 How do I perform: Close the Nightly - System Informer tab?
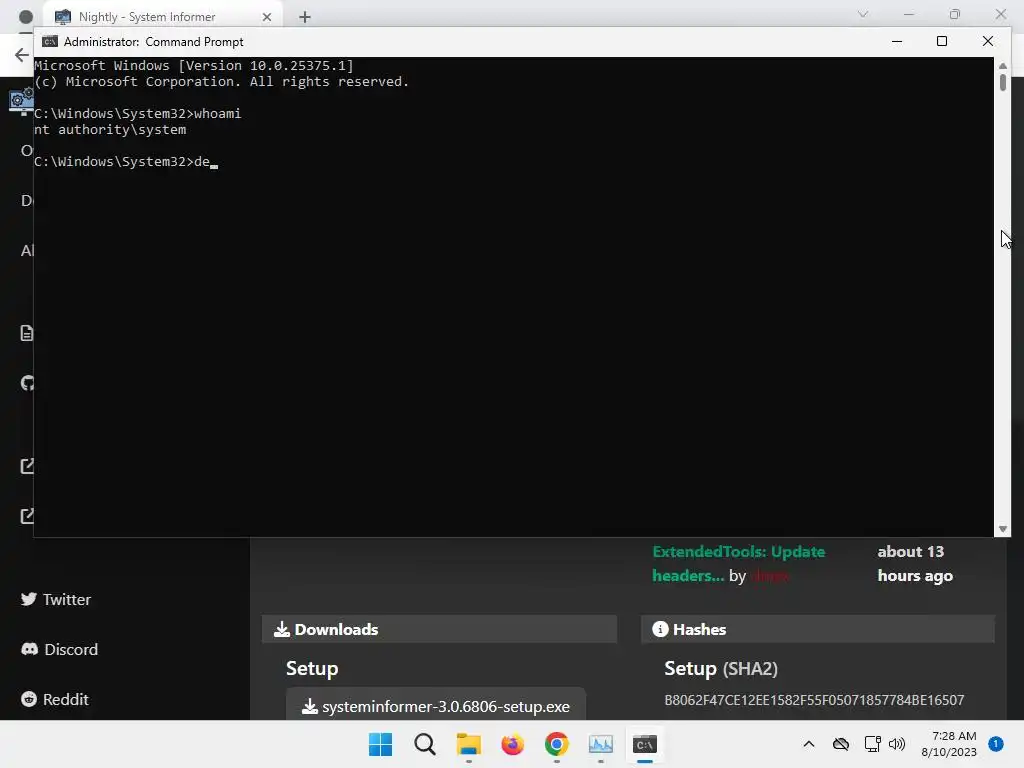tap(266, 17)
